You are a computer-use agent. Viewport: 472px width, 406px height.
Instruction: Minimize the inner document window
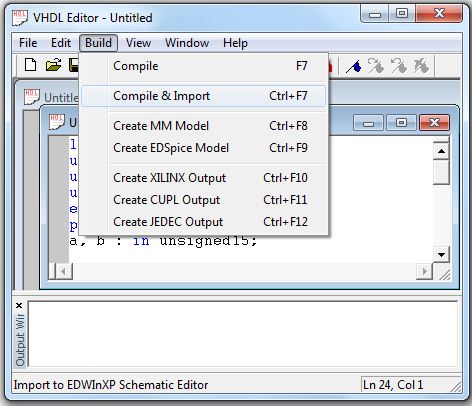pyautogui.click(x=368, y=123)
